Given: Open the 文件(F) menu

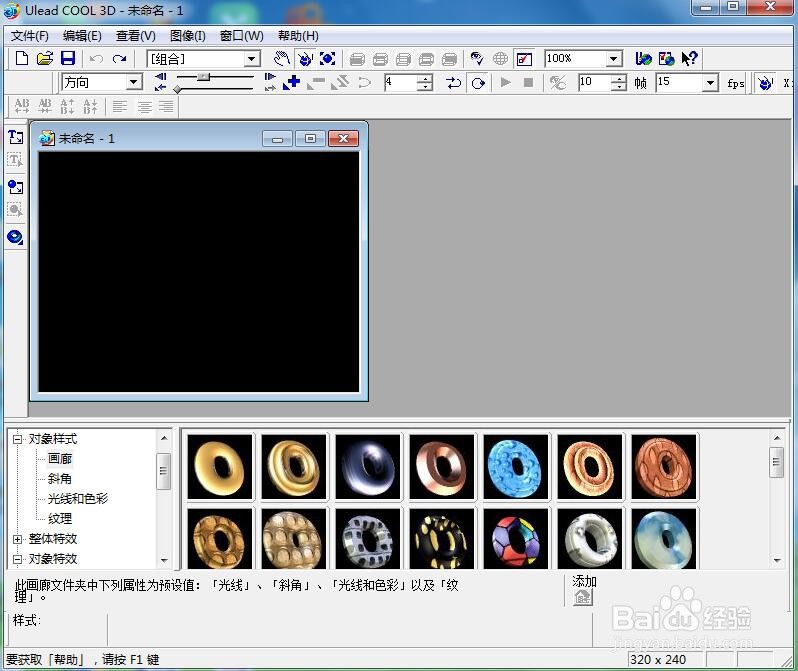Looking at the screenshot, I should click(30, 36).
